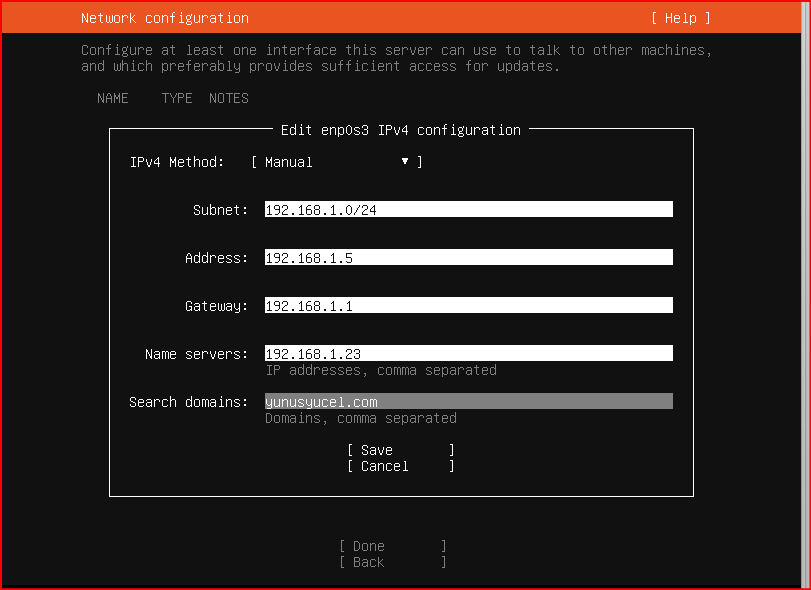811x590 pixels.
Task: Select the Done button below dialog
Action: click(x=393, y=546)
